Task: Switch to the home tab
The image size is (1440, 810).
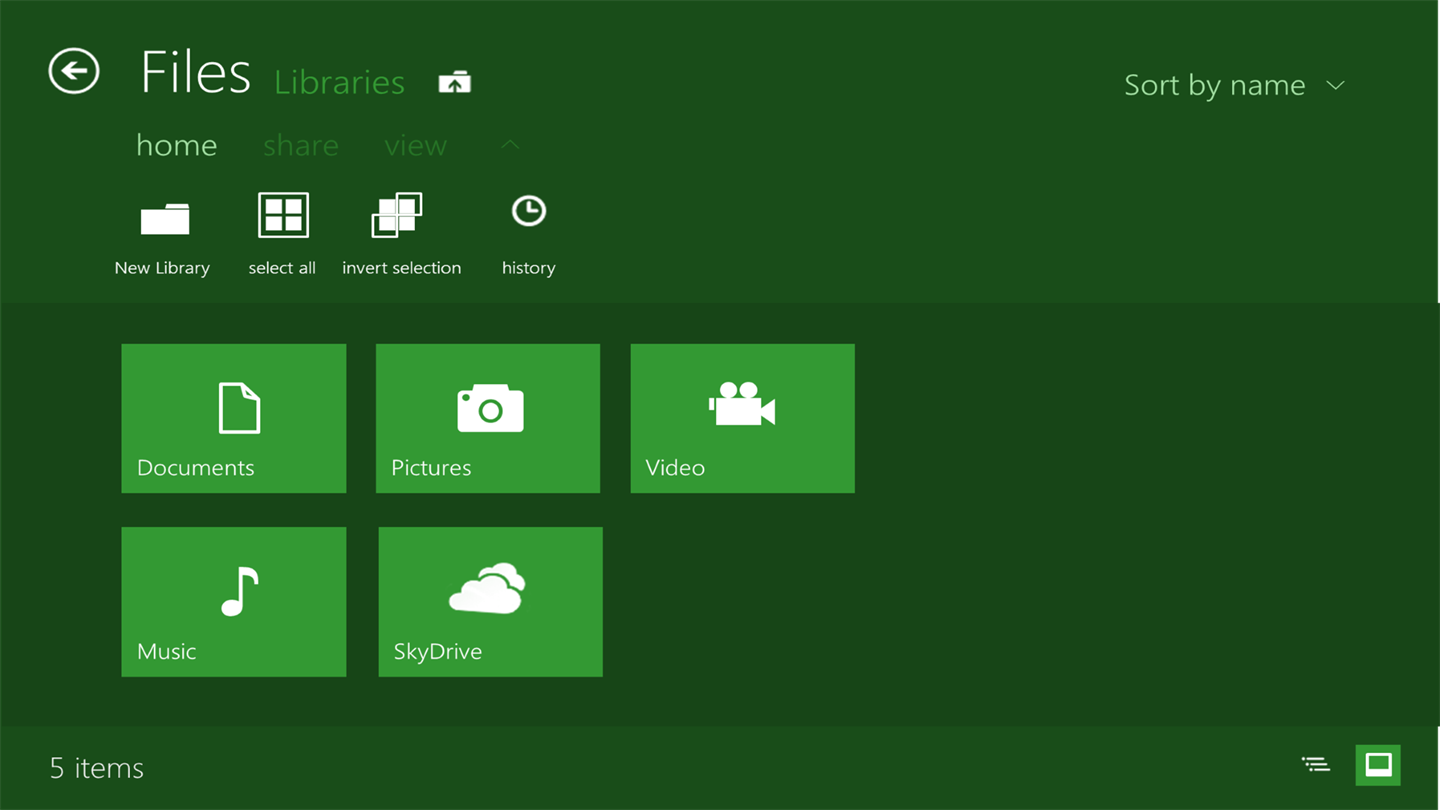Action: tap(176, 145)
